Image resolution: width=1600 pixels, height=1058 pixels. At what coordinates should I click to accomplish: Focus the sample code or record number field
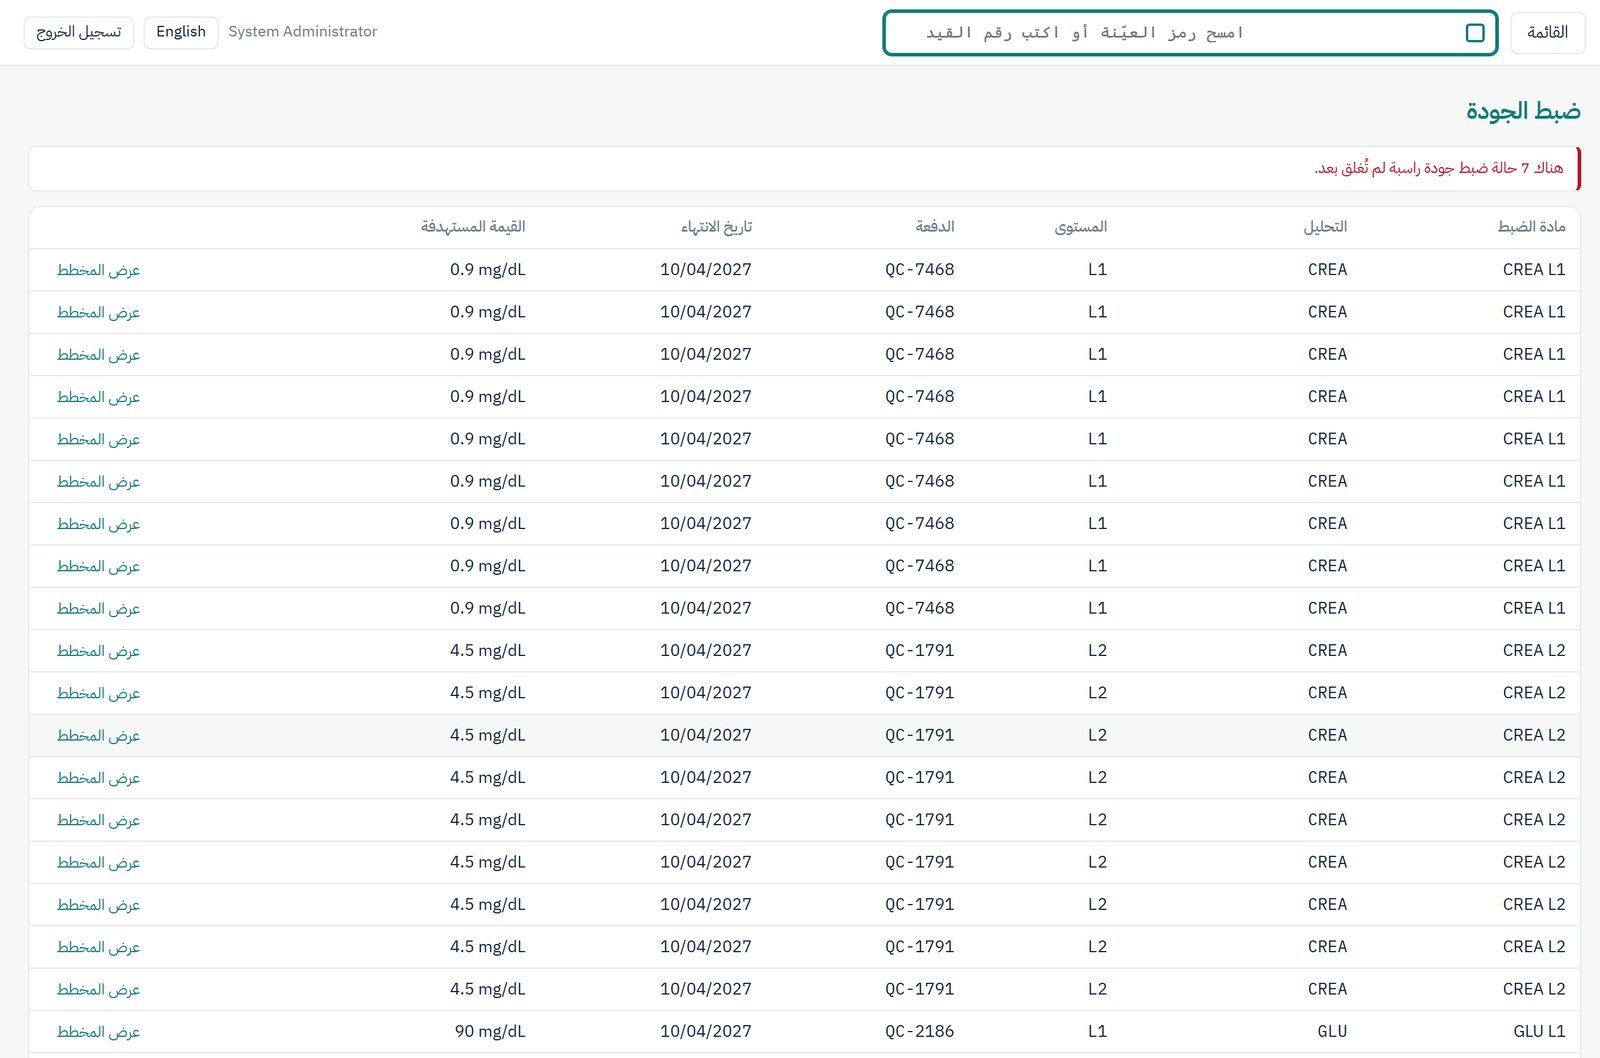[1190, 33]
